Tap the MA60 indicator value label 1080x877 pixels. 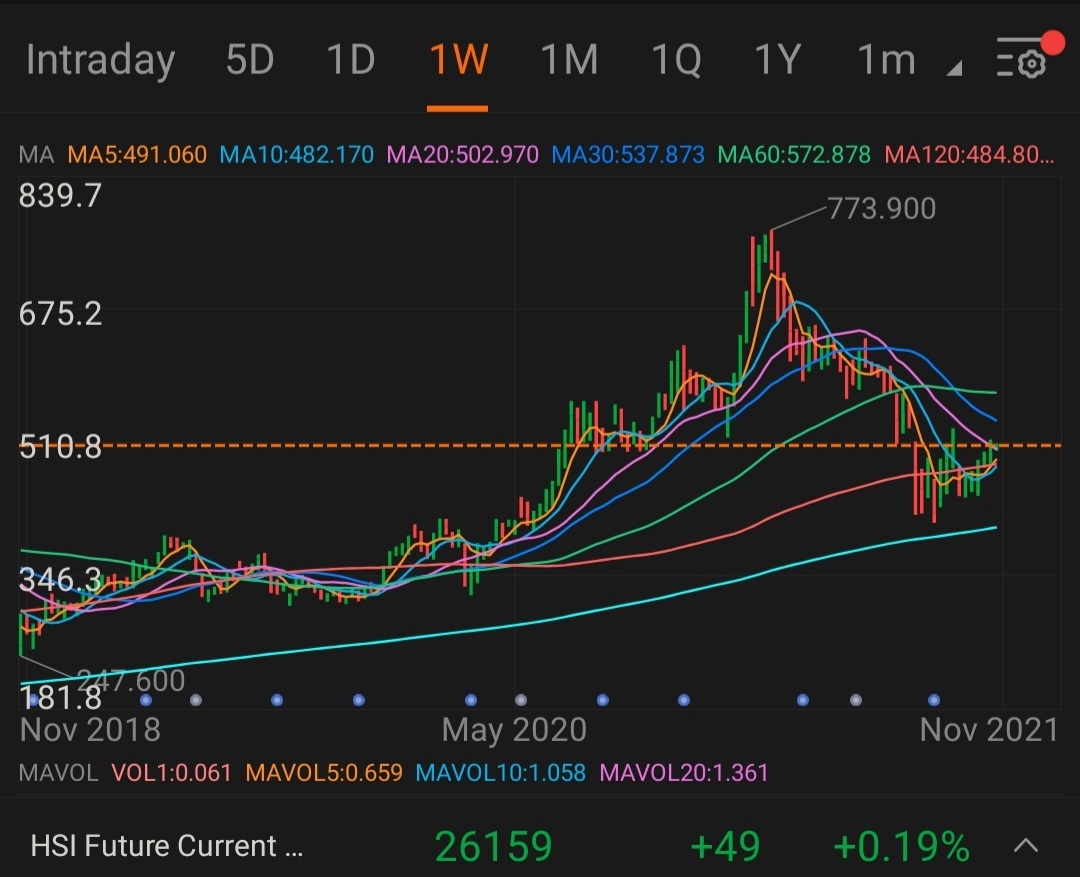pyautogui.click(x=795, y=155)
